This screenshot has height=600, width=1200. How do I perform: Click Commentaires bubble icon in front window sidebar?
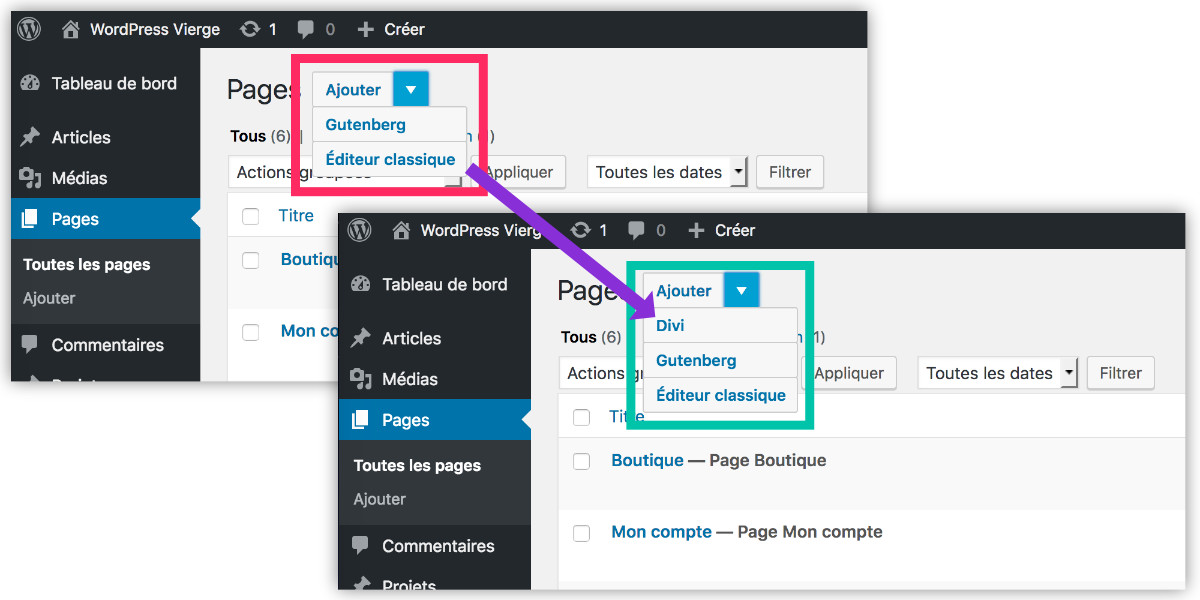pyautogui.click(x=361, y=546)
